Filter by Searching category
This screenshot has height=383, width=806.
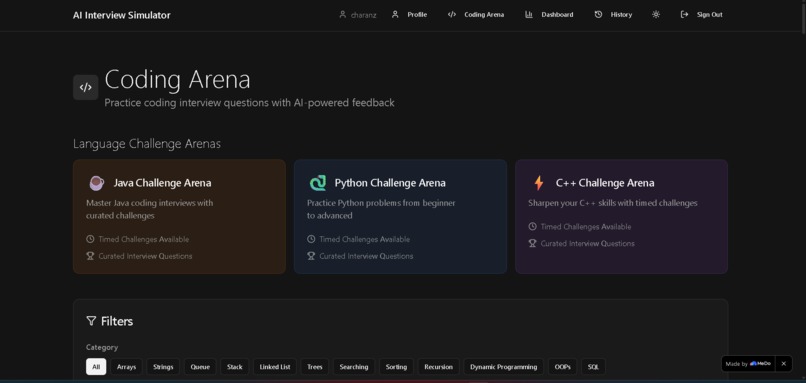coord(354,367)
